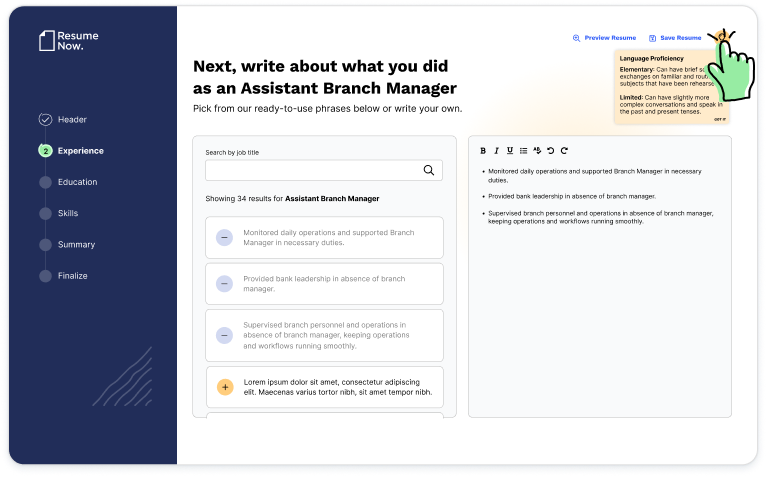This screenshot has width=766, height=477.
Task: Open the Education step in sidebar
Action: [x=77, y=182]
